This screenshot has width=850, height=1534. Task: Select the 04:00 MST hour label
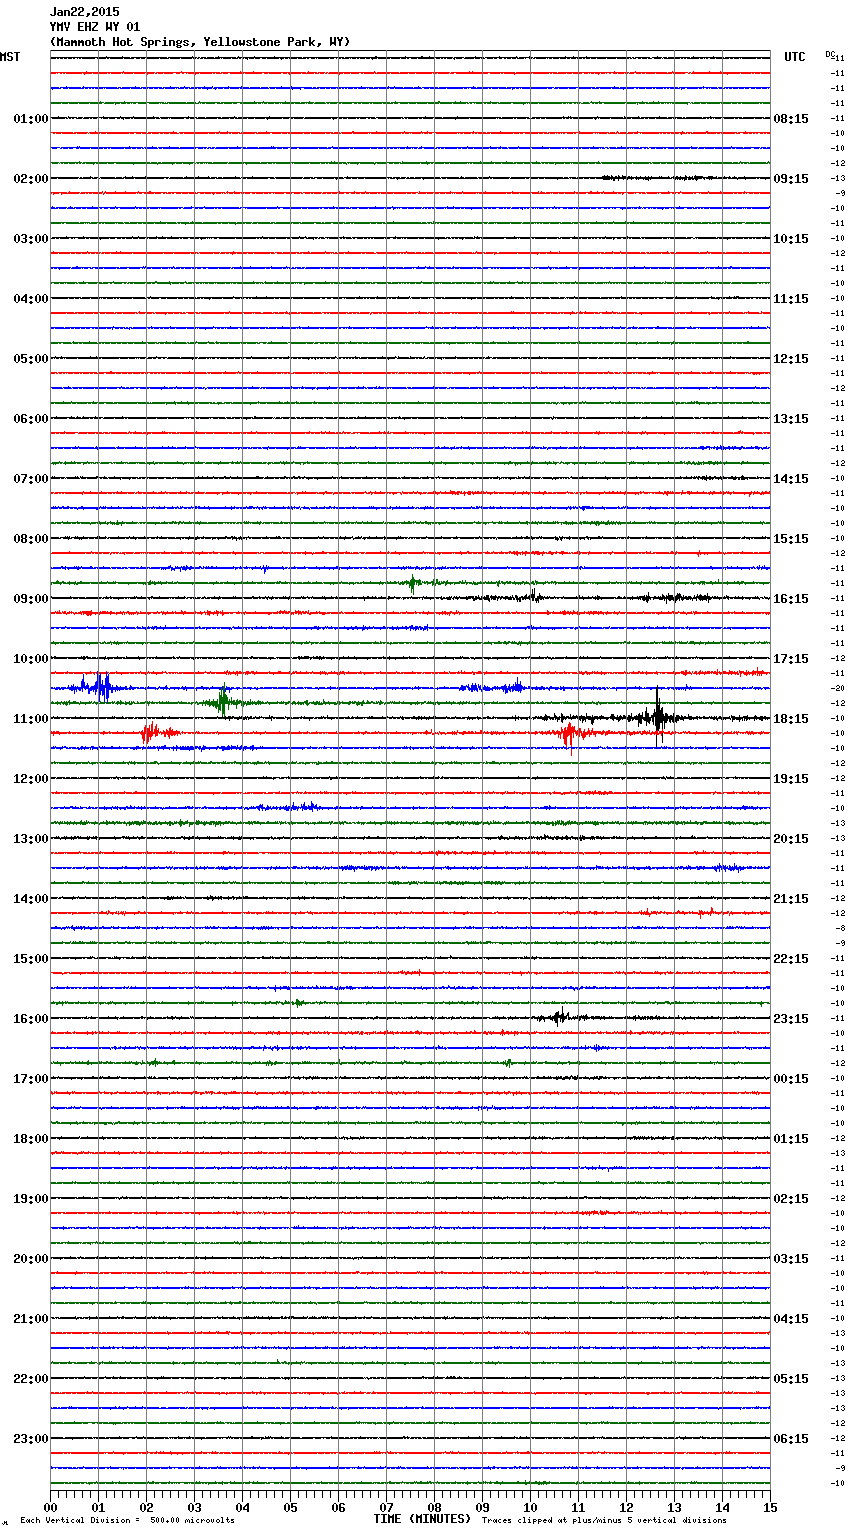point(30,299)
